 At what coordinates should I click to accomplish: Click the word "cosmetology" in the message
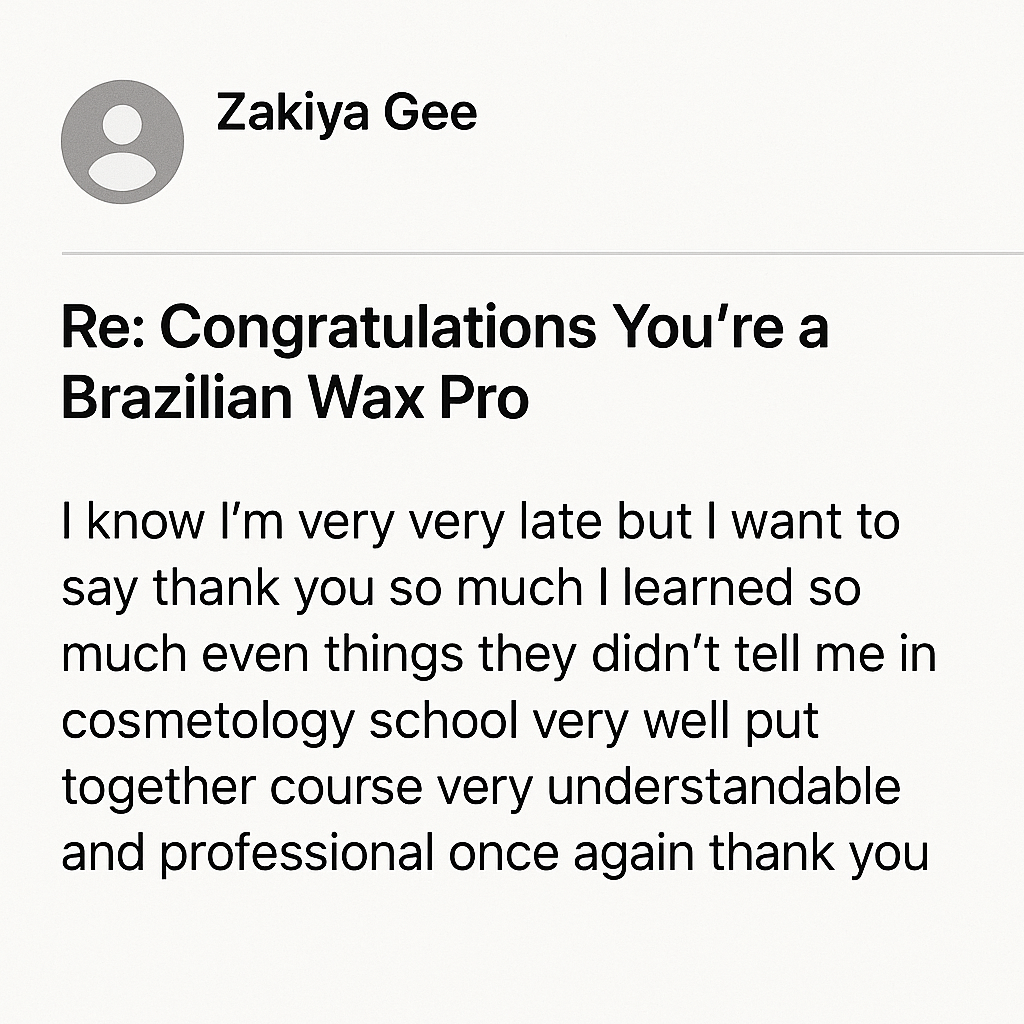click(x=208, y=722)
